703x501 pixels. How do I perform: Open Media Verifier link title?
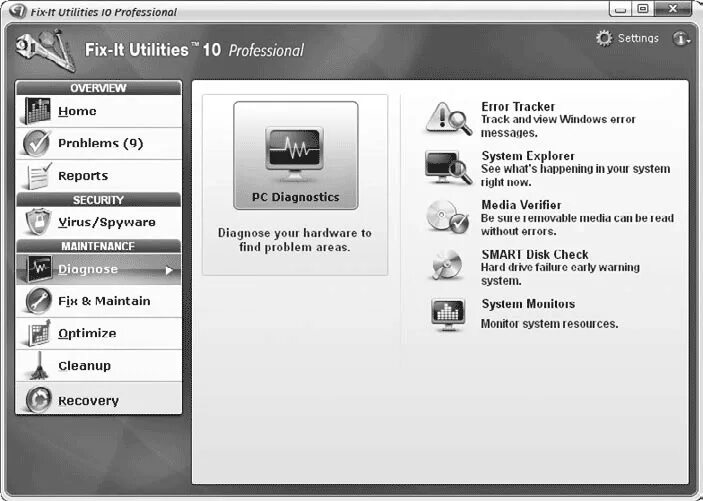tap(521, 205)
